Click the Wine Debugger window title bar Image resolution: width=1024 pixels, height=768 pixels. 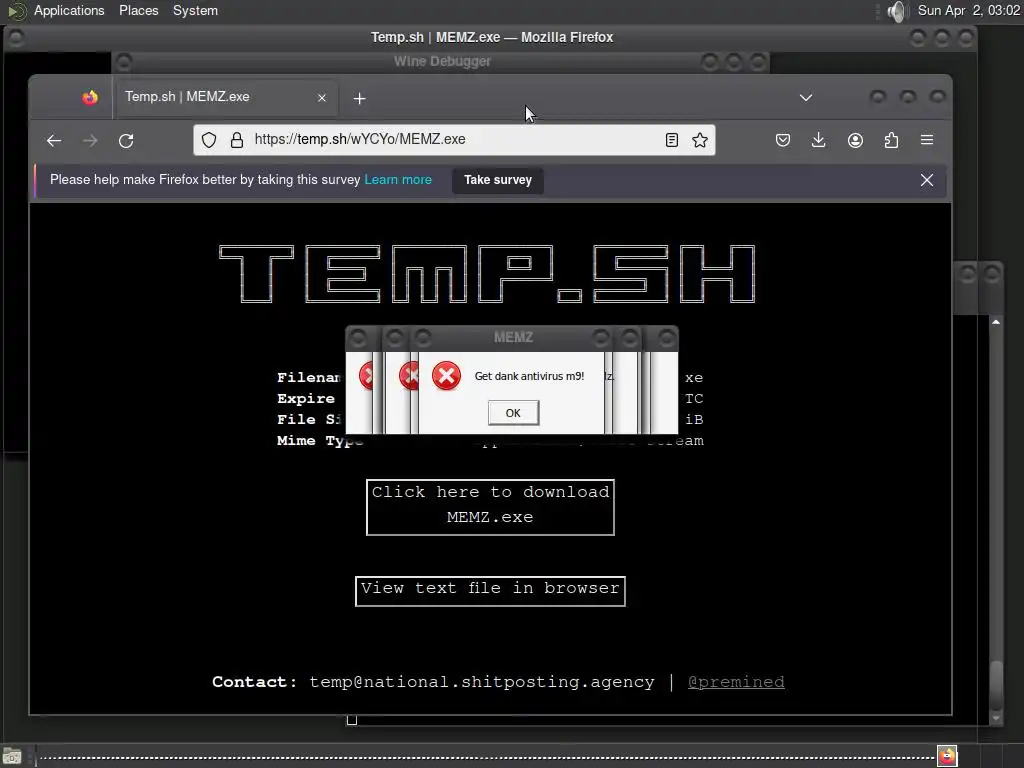[x=442, y=62]
